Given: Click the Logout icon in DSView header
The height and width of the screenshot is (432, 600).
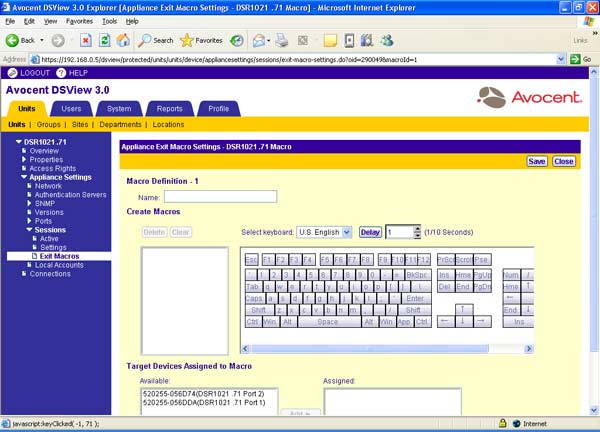Looking at the screenshot, I should coord(13,73).
